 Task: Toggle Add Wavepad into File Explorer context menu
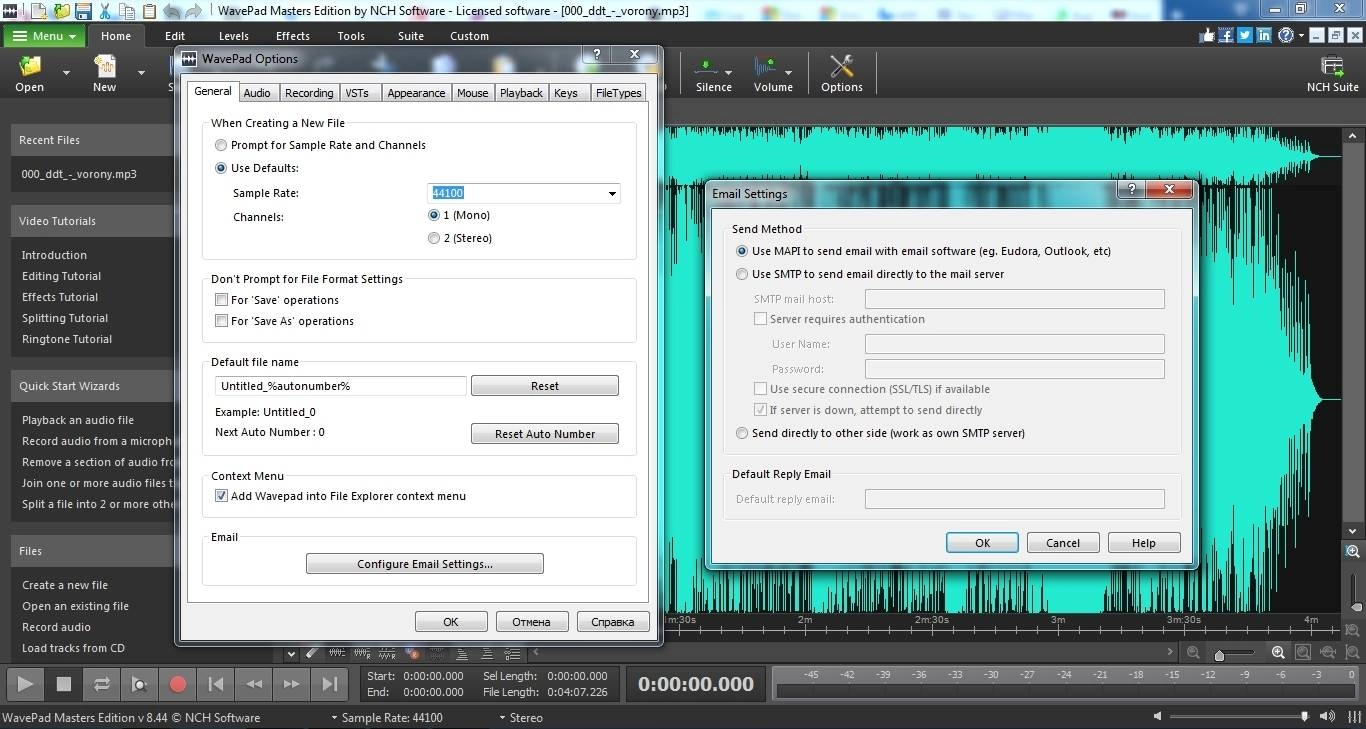222,496
